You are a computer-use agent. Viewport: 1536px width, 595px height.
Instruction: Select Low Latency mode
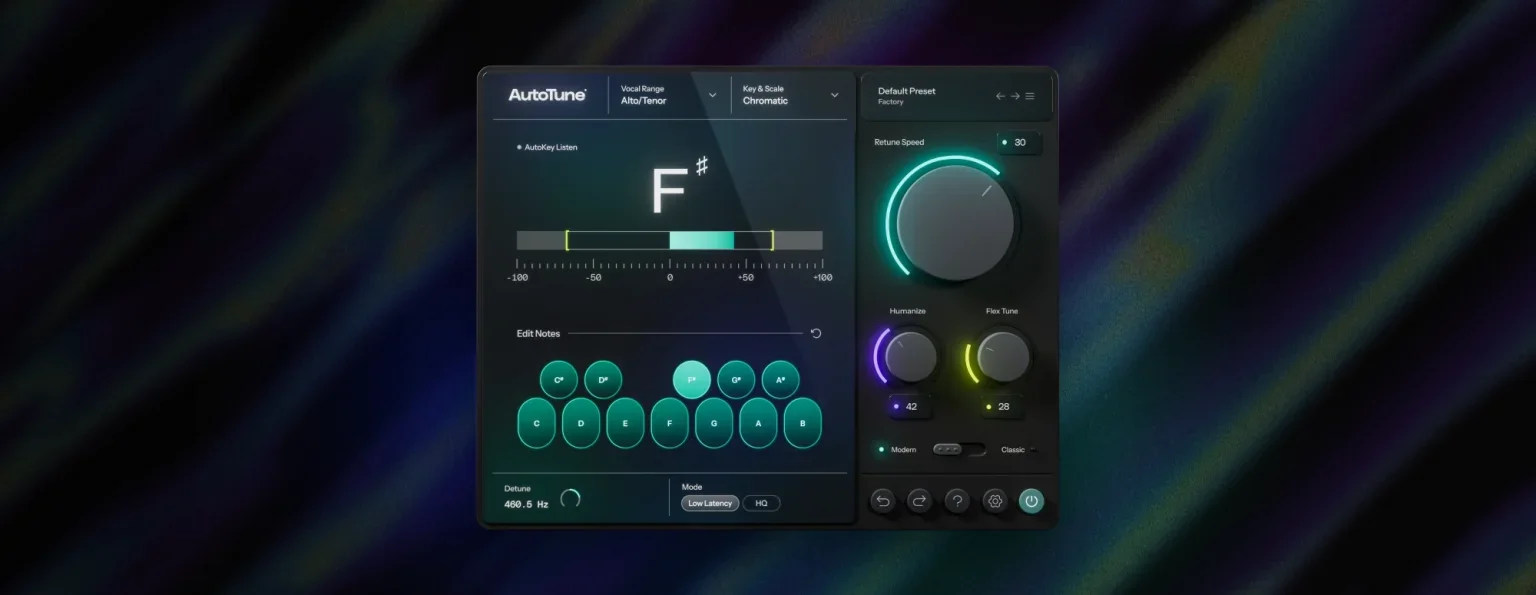(x=710, y=503)
